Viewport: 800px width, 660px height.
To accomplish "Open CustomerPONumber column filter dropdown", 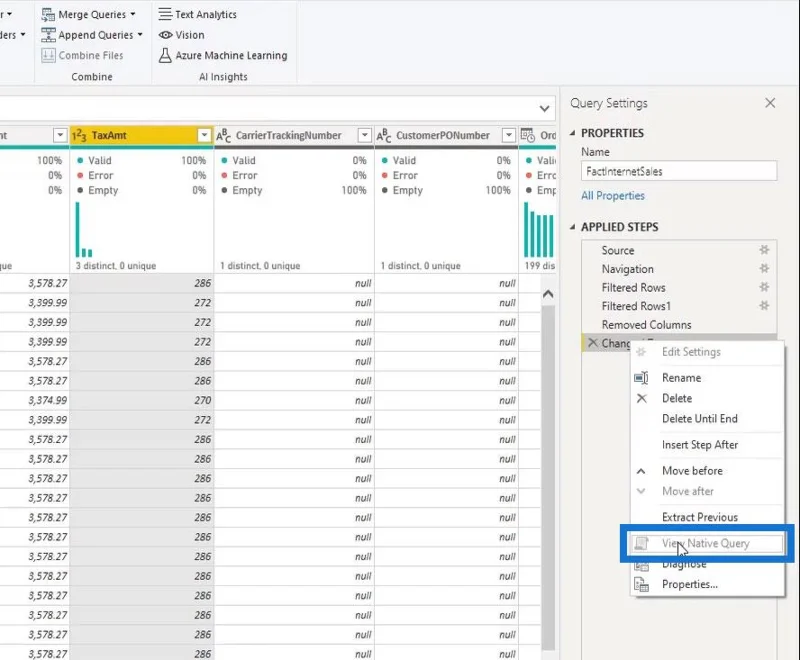I will (509, 135).
